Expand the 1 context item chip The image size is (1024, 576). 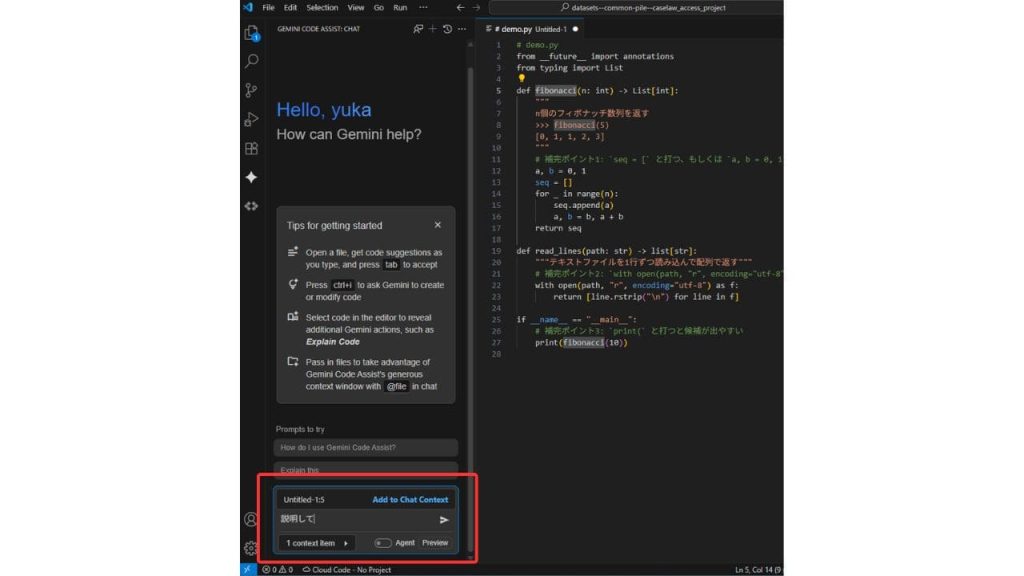[x=317, y=543]
